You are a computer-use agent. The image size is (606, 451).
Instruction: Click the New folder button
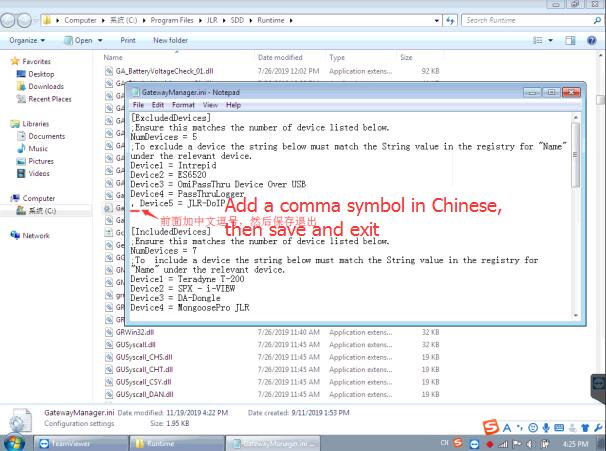point(170,40)
